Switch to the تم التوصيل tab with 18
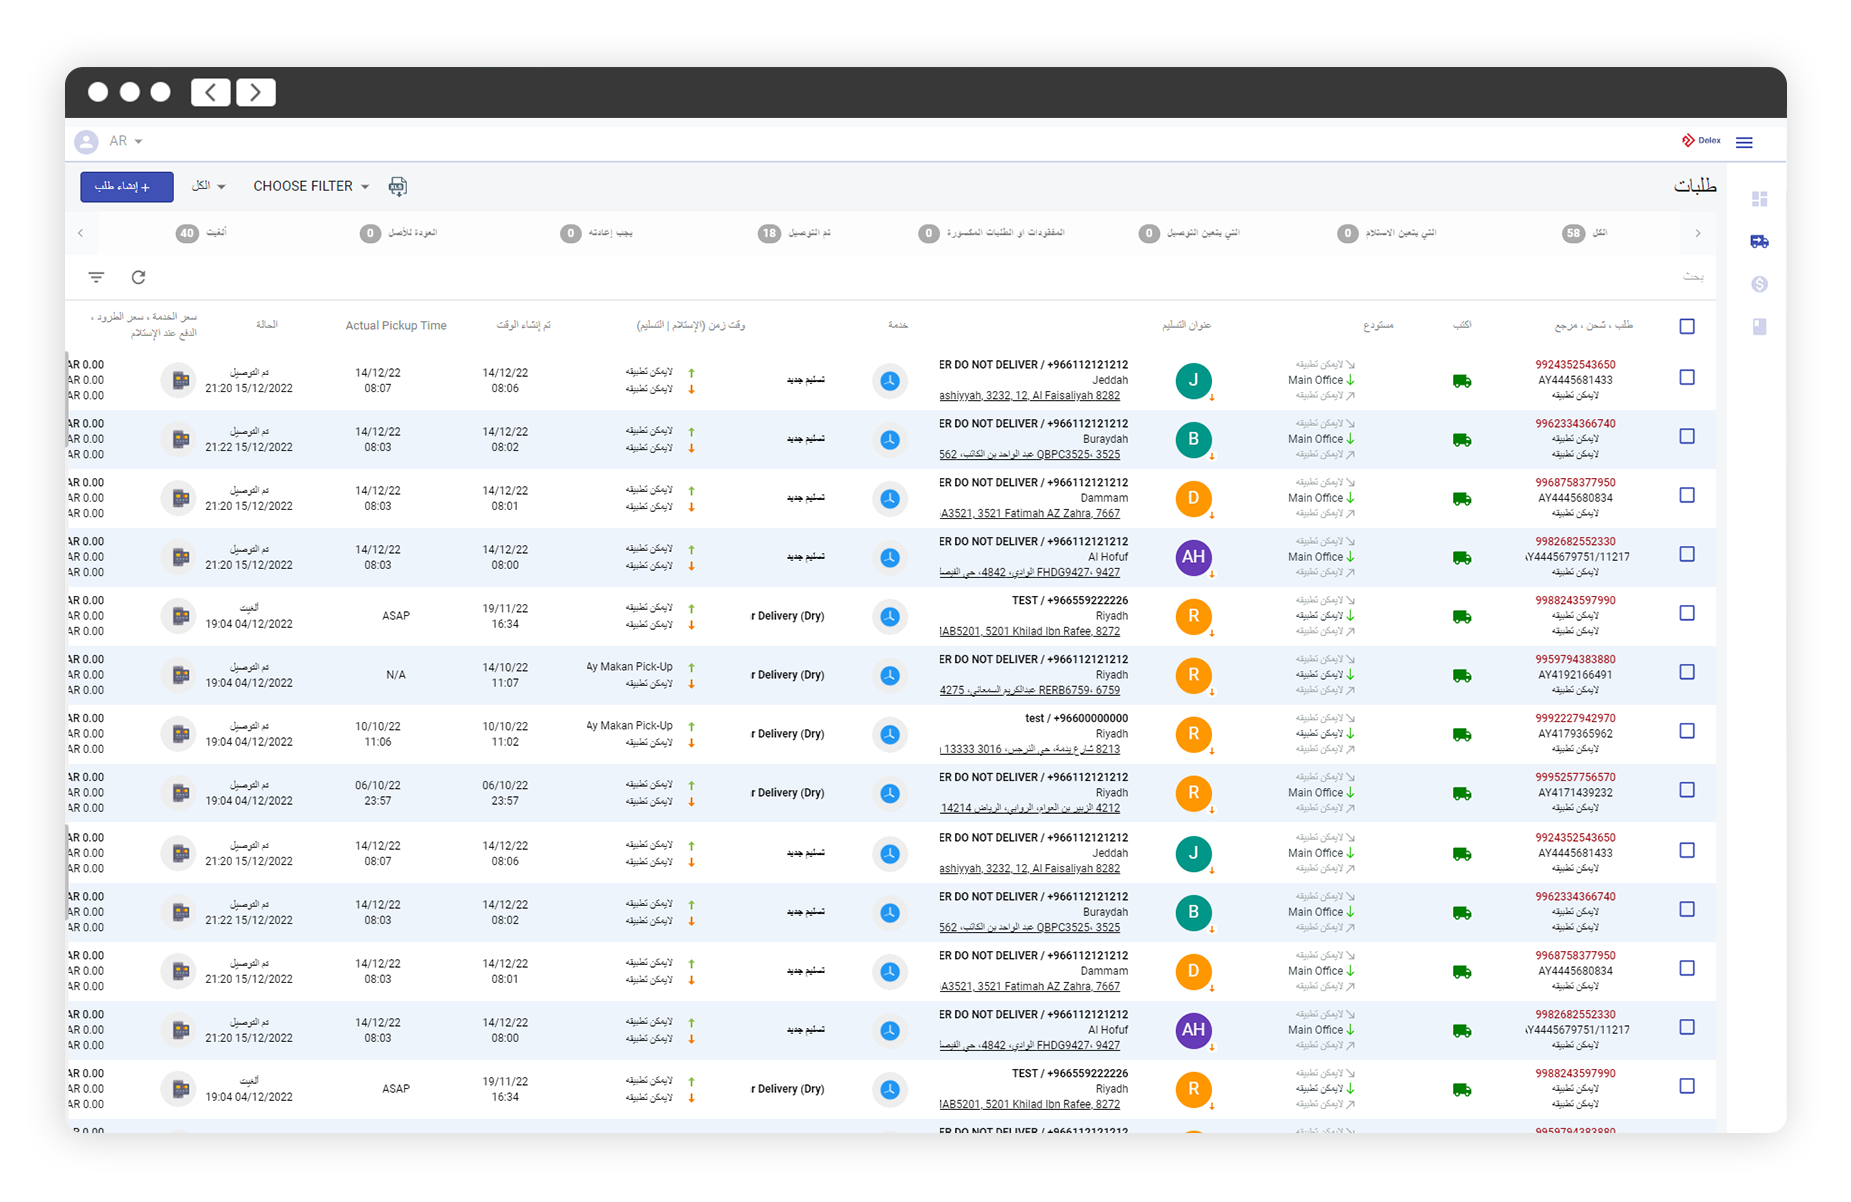This screenshot has height=1202, width=1851. (x=796, y=233)
